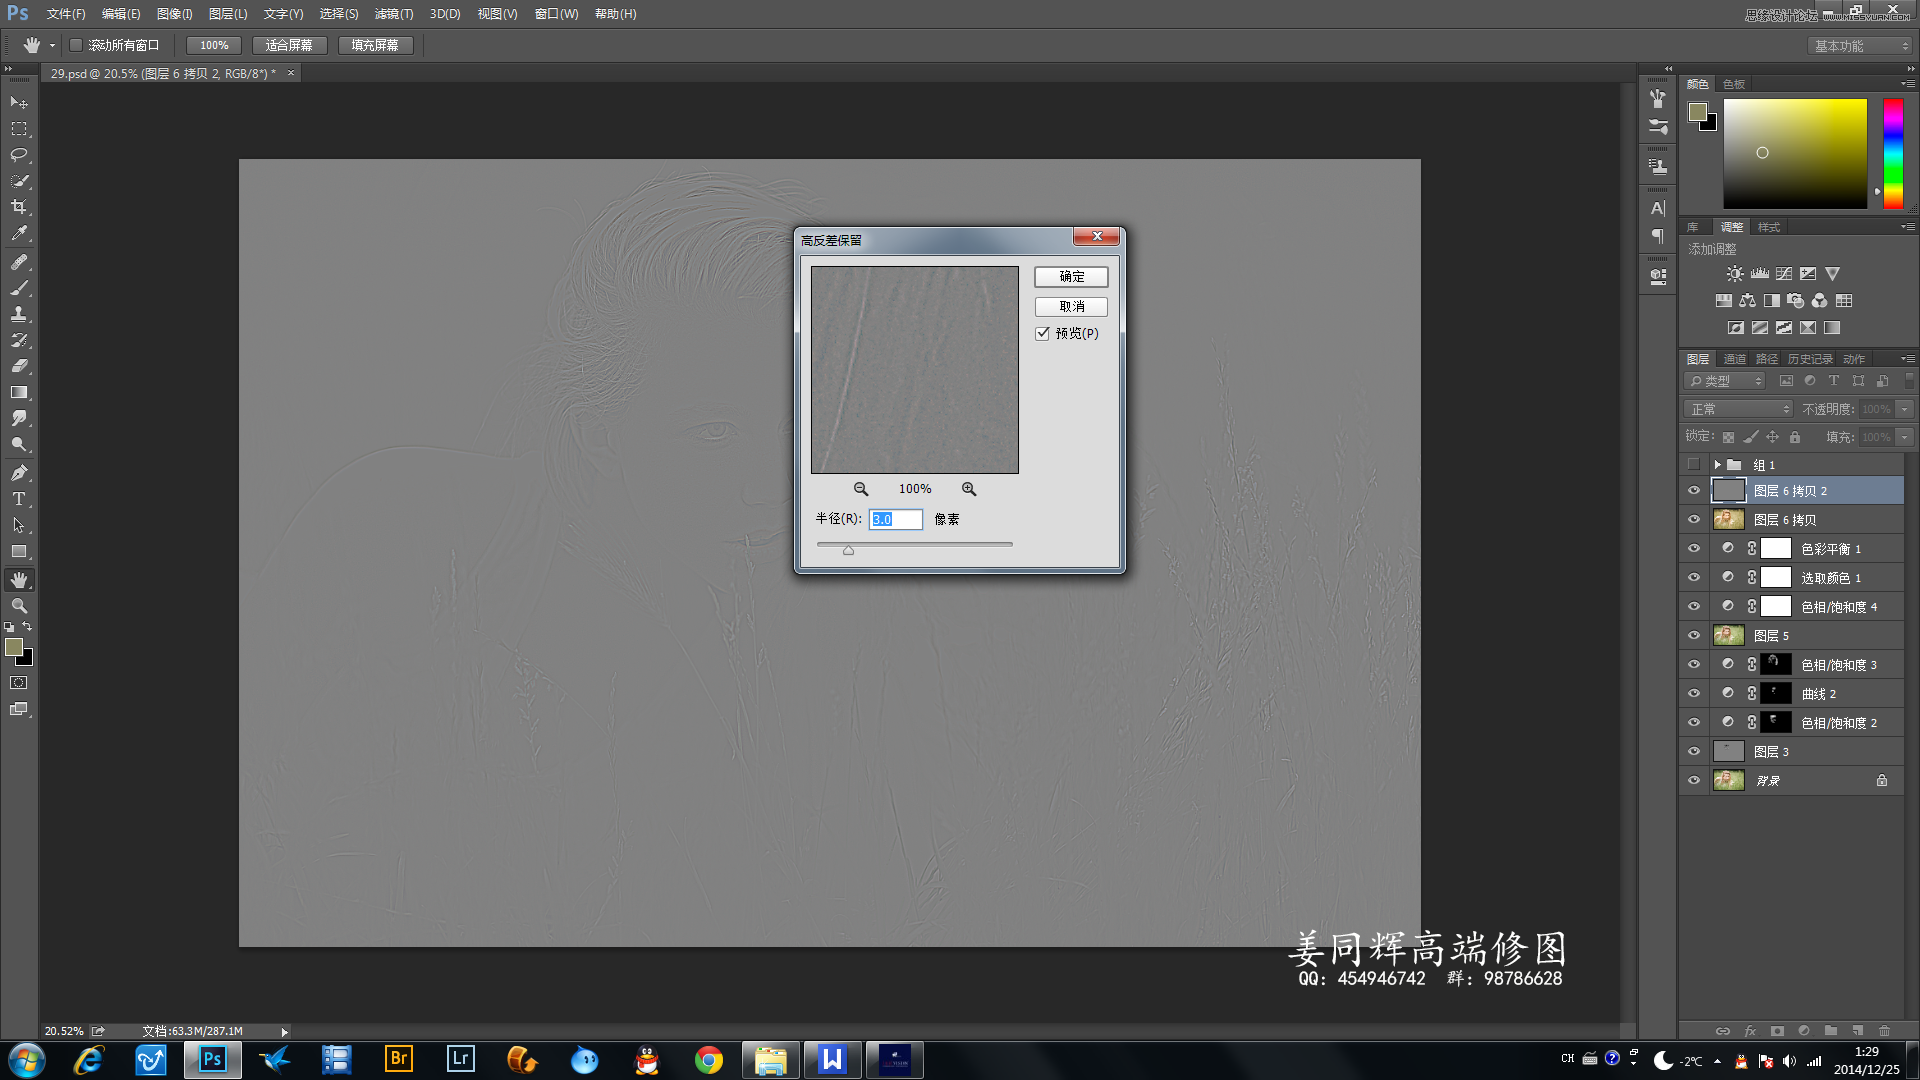The image size is (1920, 1080).
Task: Open Chrome from the taskbar
Action: (709, 1060)
